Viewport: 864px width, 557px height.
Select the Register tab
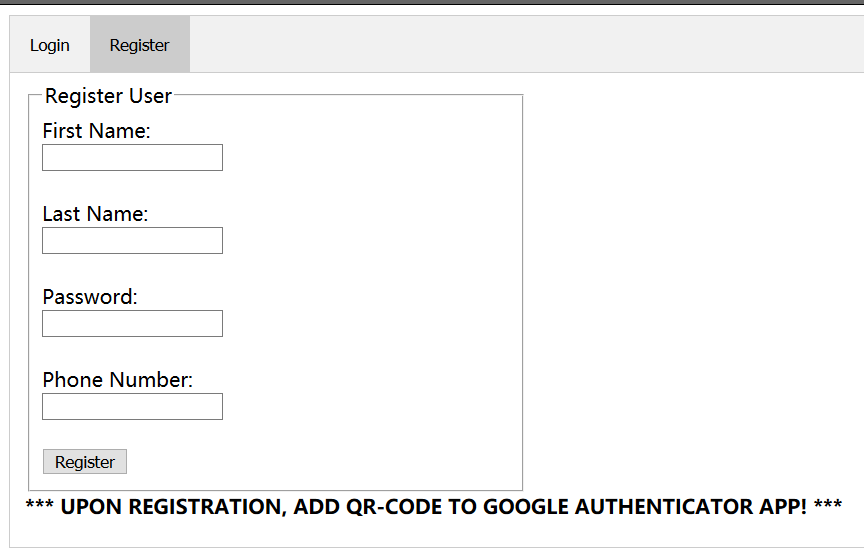[x=140, y=45]
